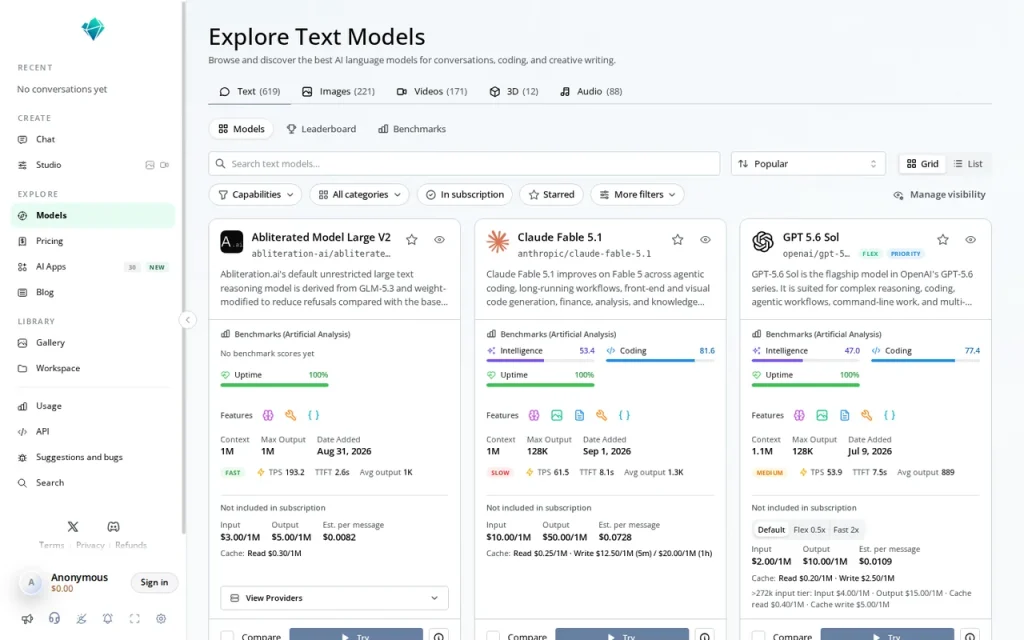Toggle the In subscription filter

pos(465,195)
